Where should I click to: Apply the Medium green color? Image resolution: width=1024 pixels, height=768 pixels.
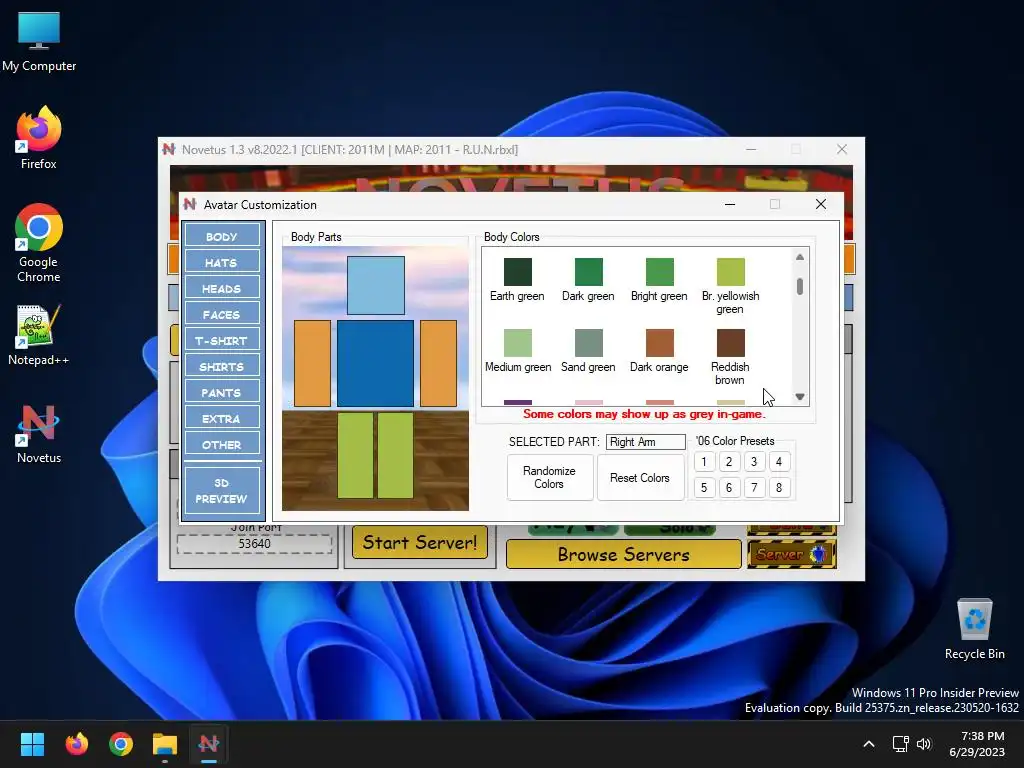517,343
